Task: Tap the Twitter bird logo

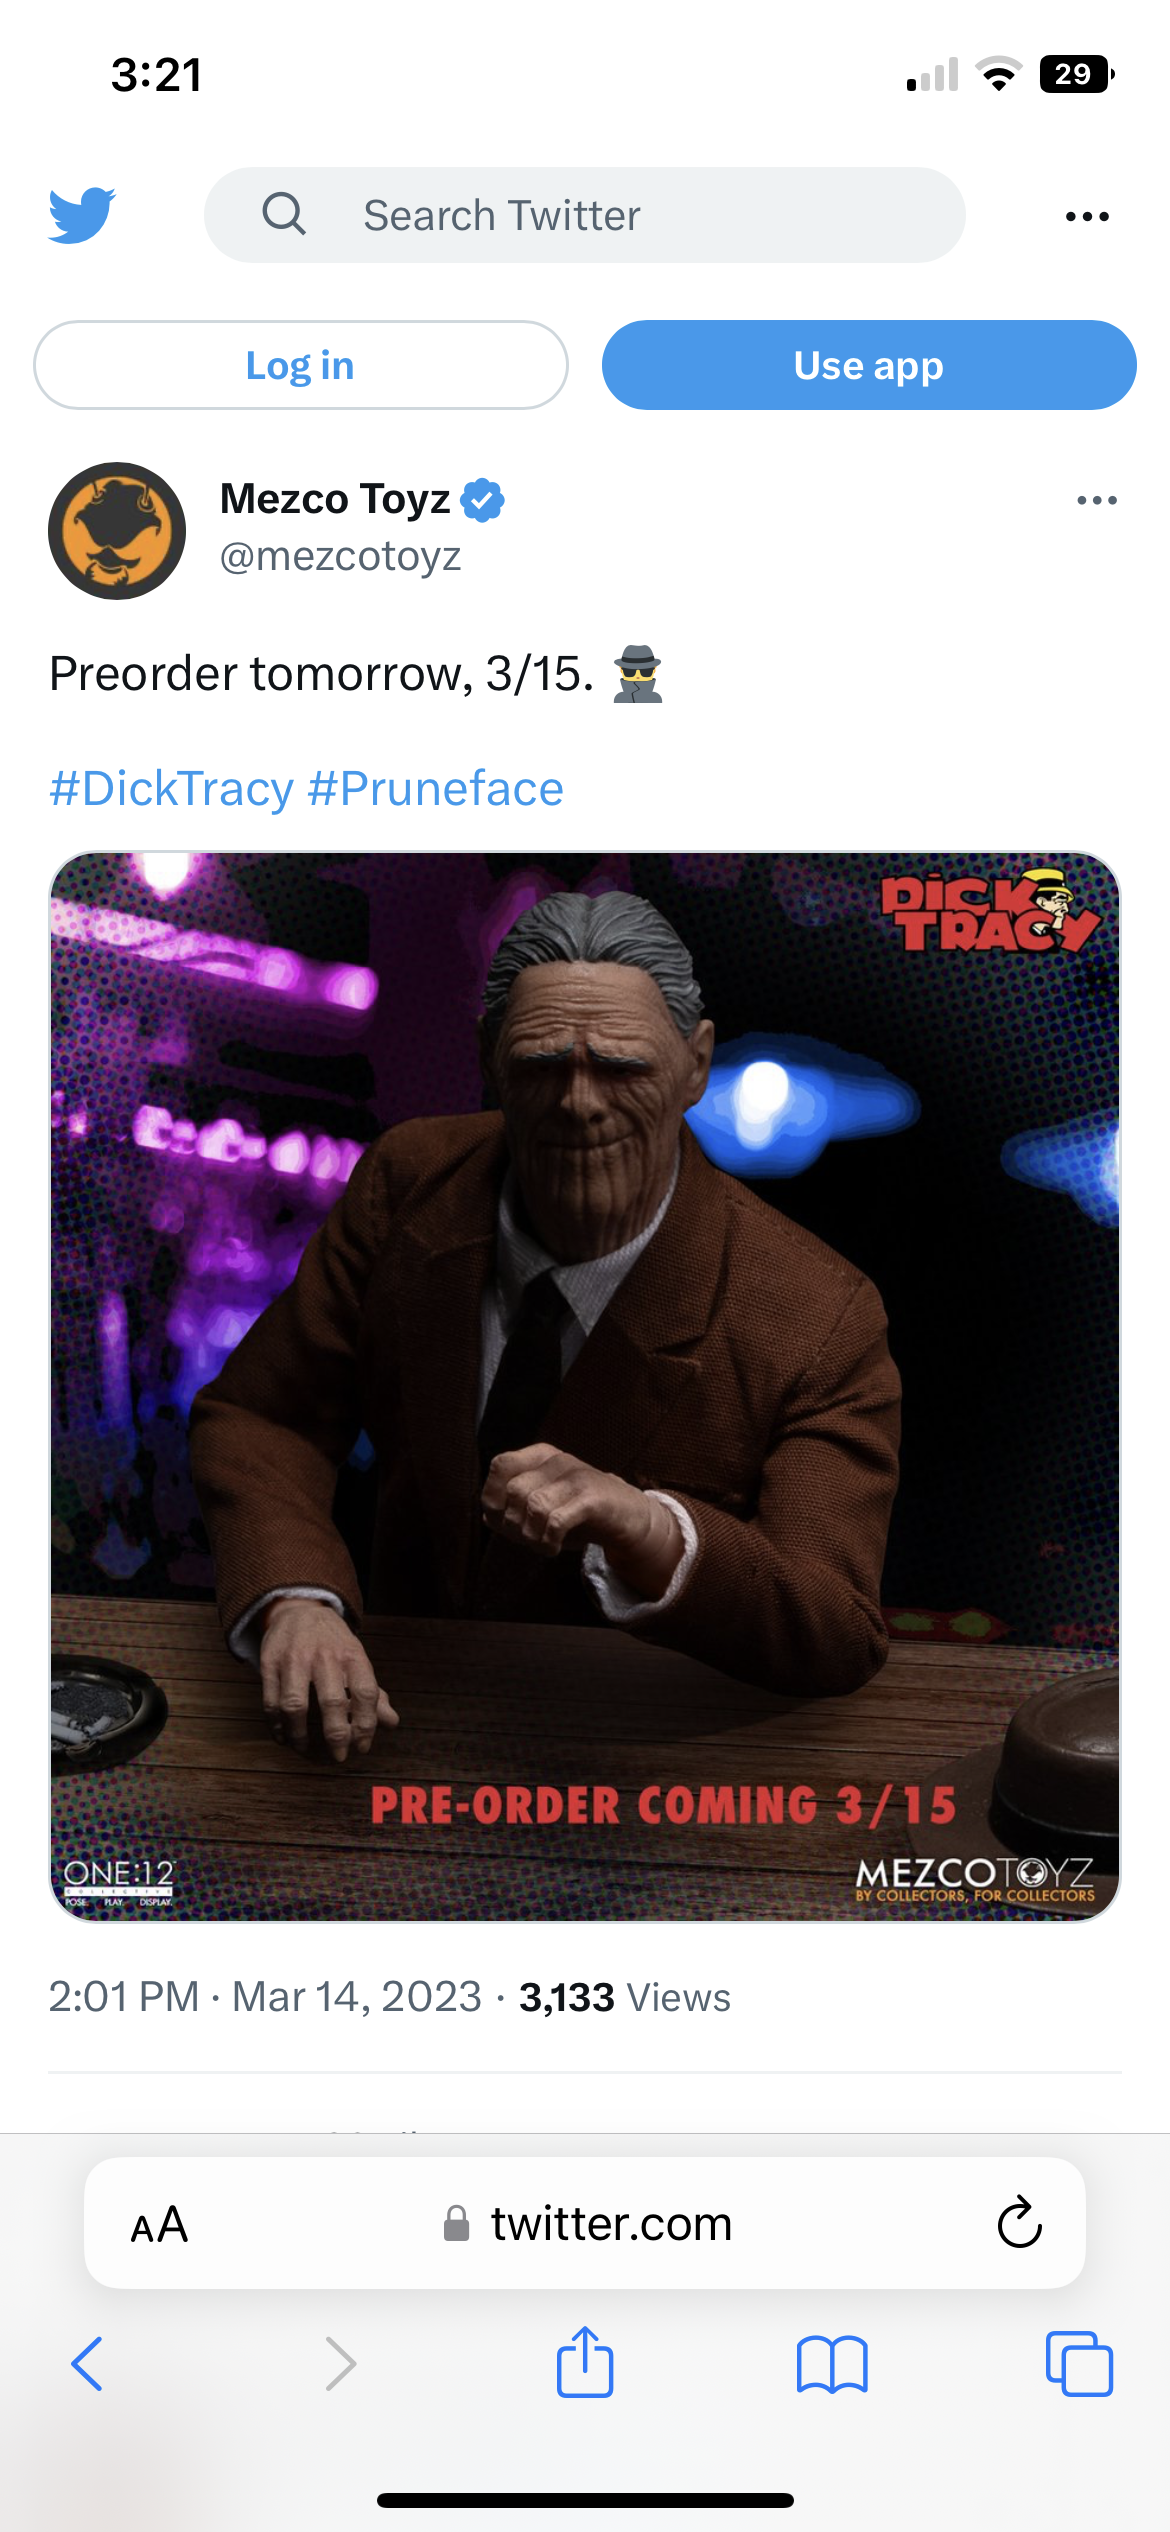Action: click(82, 215)
